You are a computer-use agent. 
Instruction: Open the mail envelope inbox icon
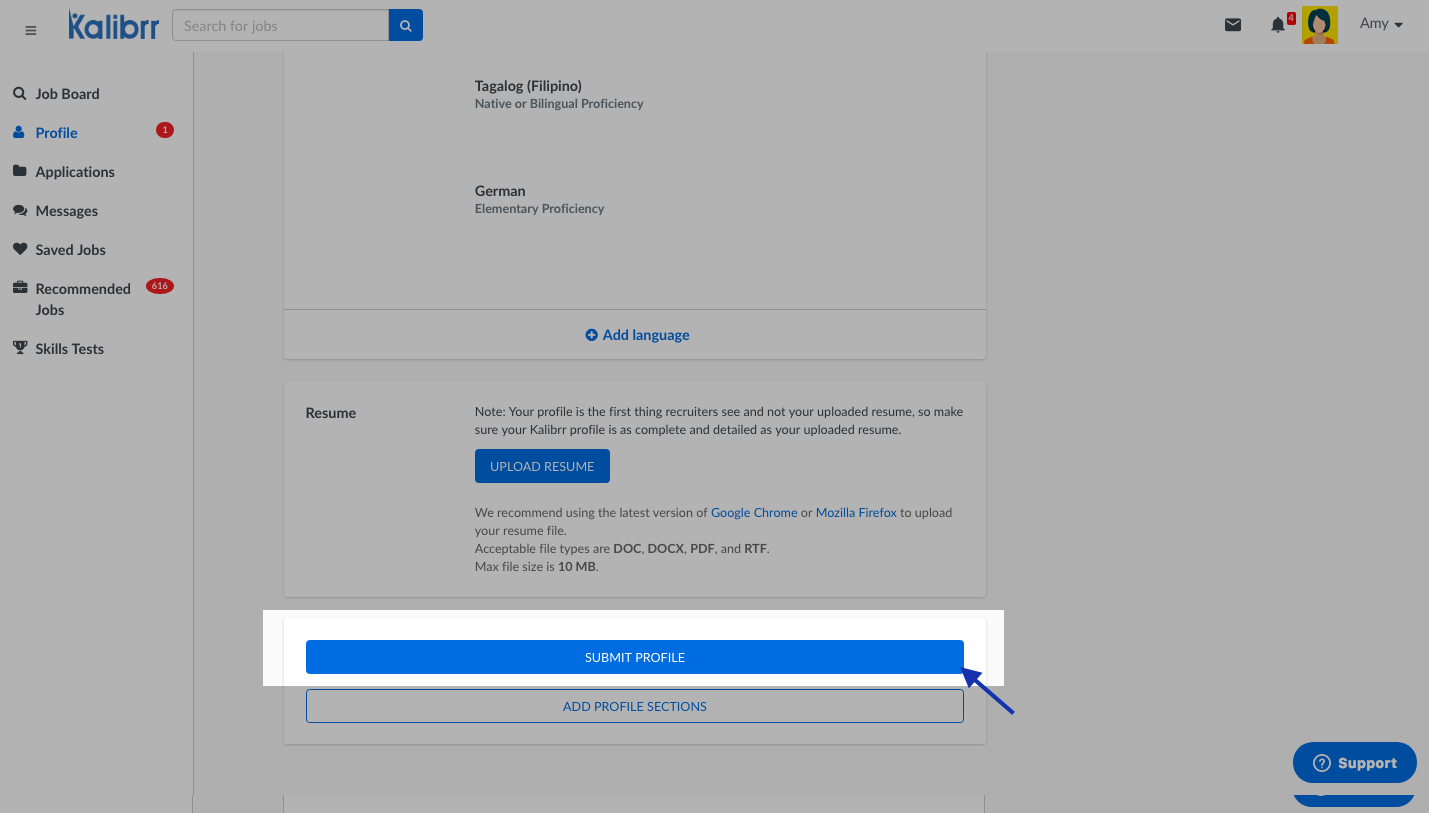[1233, 25]
